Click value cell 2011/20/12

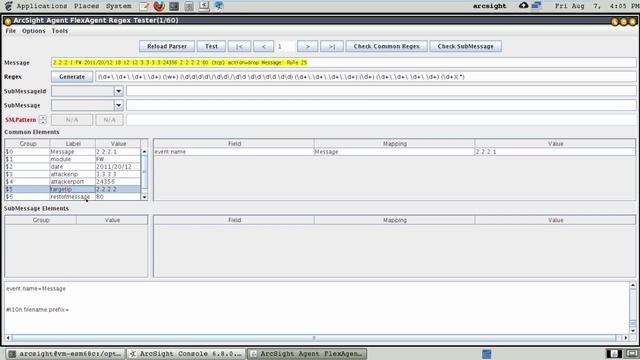click(118, 167)
